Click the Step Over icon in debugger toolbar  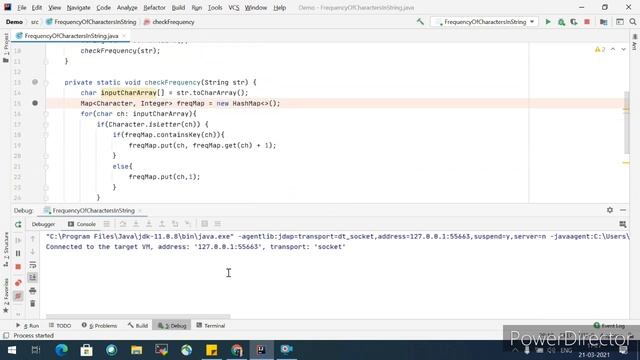pos(123,224)
